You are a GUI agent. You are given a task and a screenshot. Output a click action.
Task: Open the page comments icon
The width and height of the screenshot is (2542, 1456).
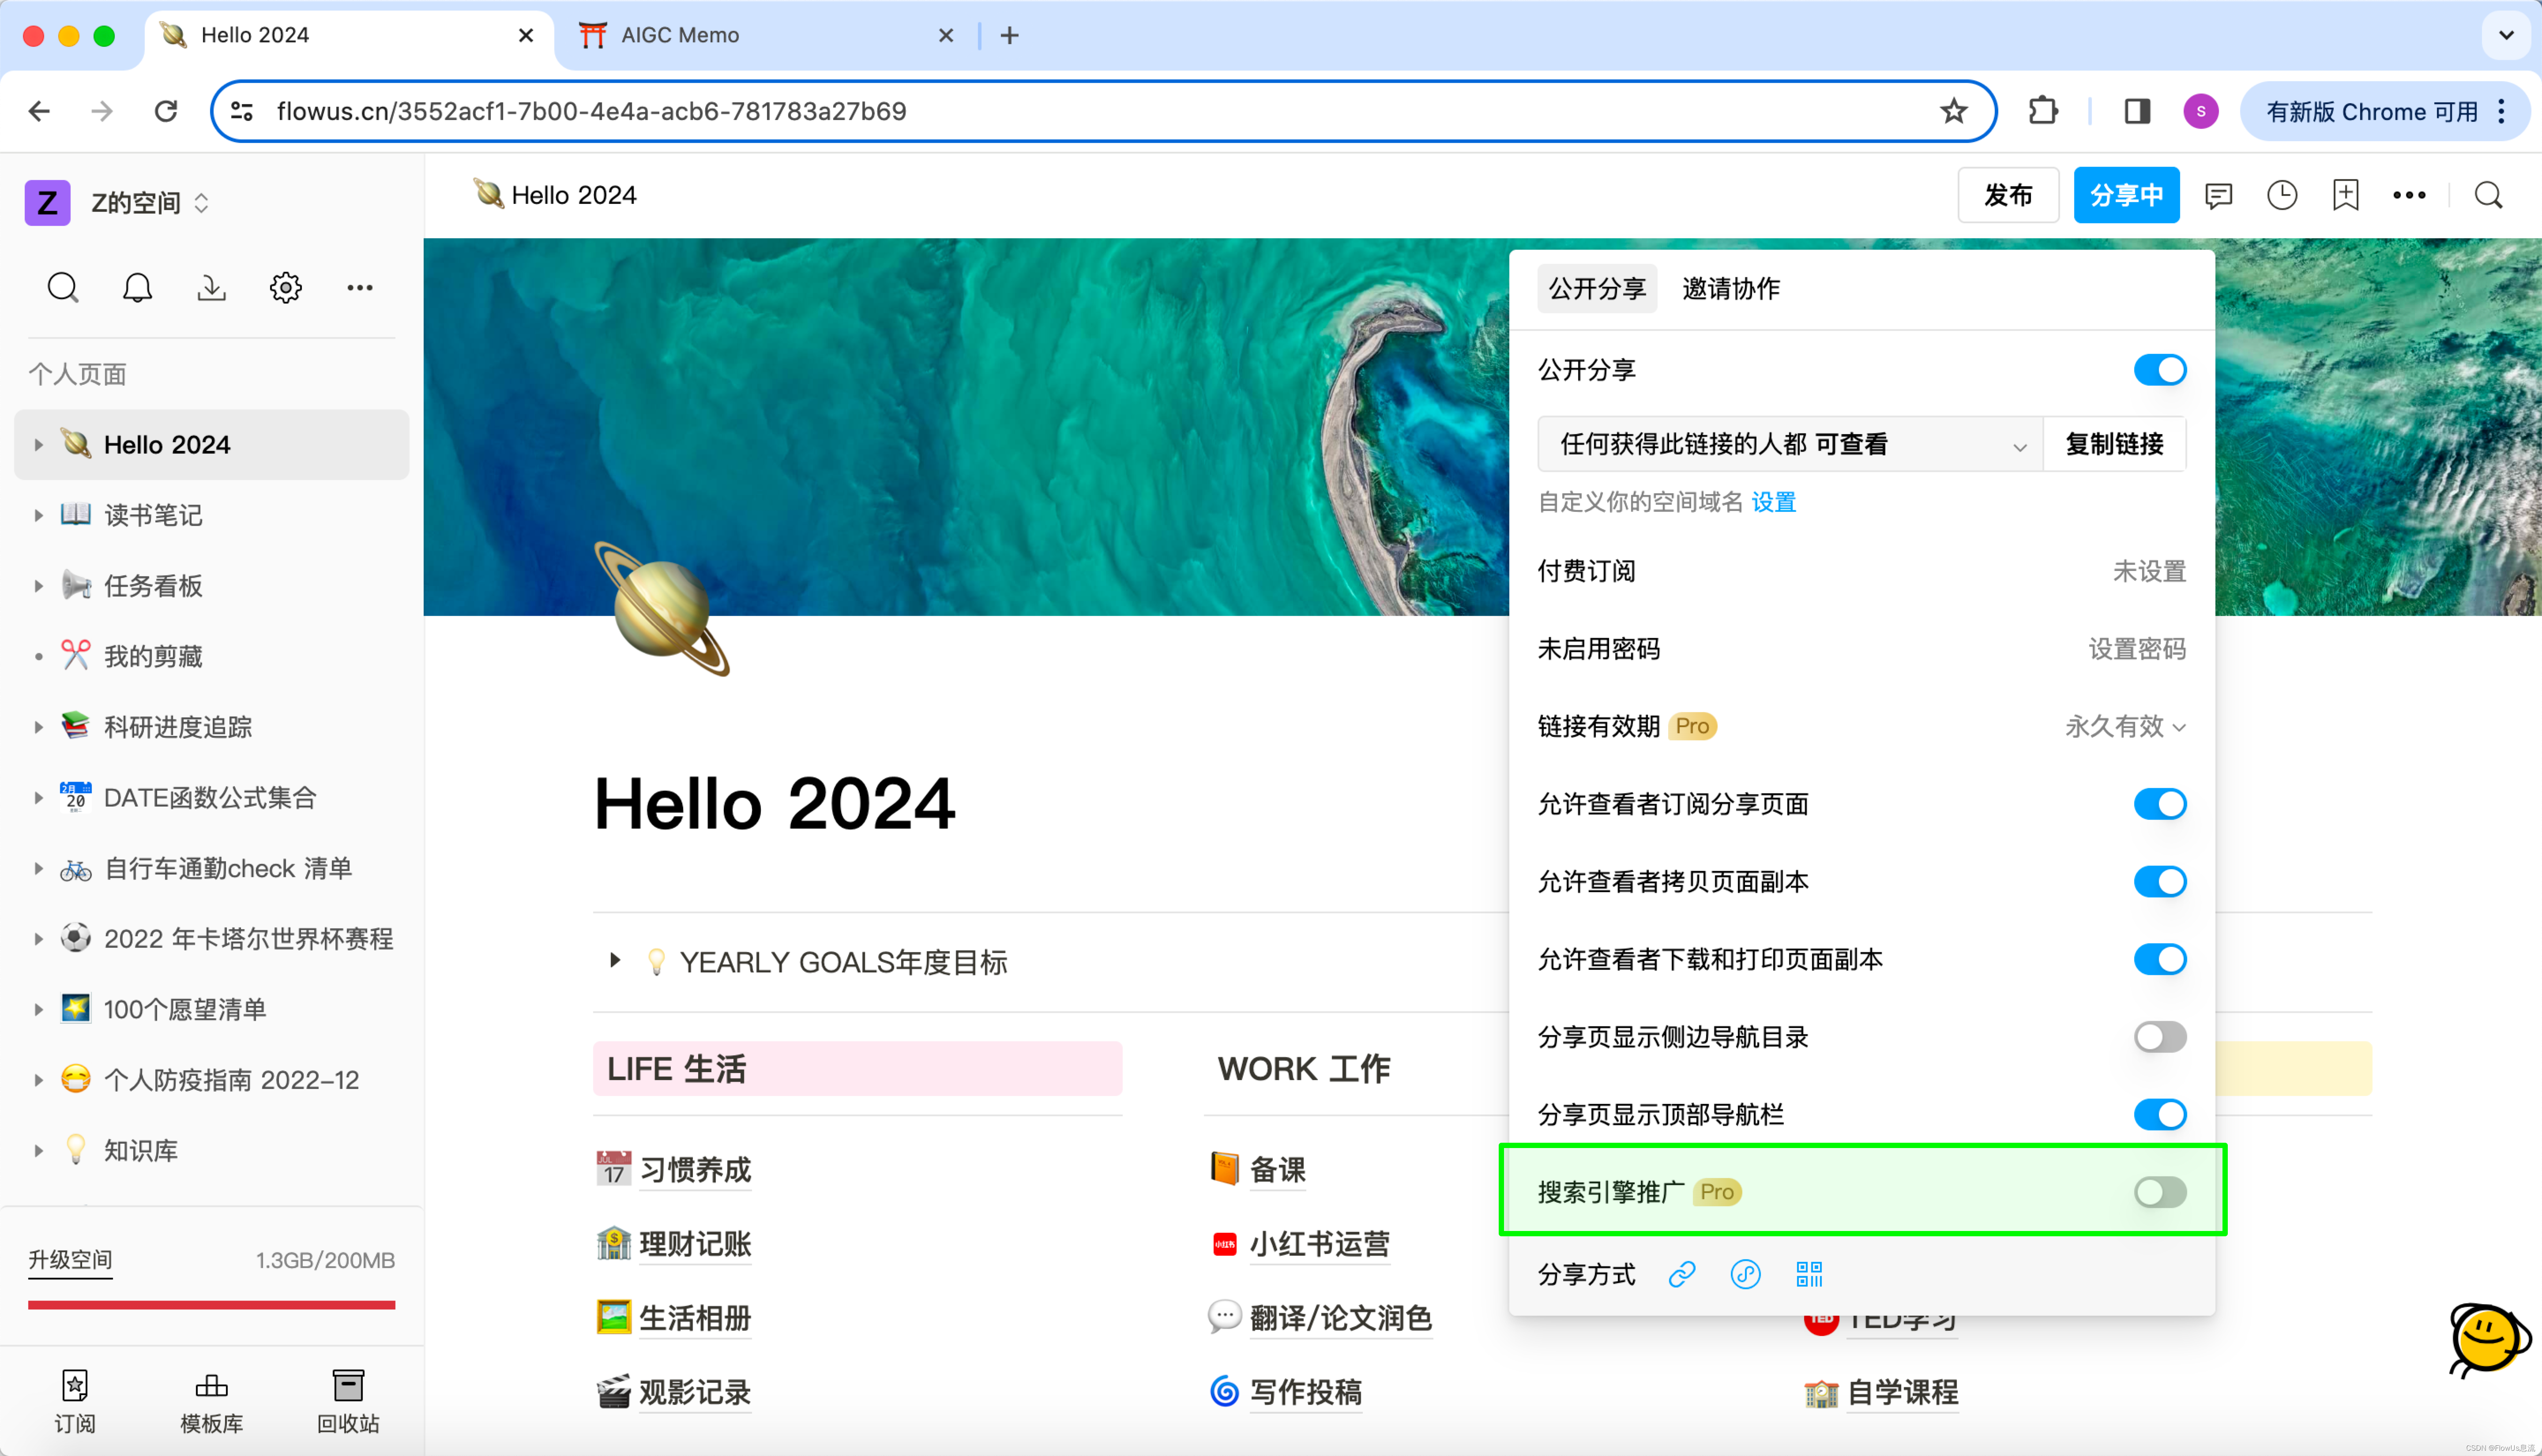coord(2218,195)
